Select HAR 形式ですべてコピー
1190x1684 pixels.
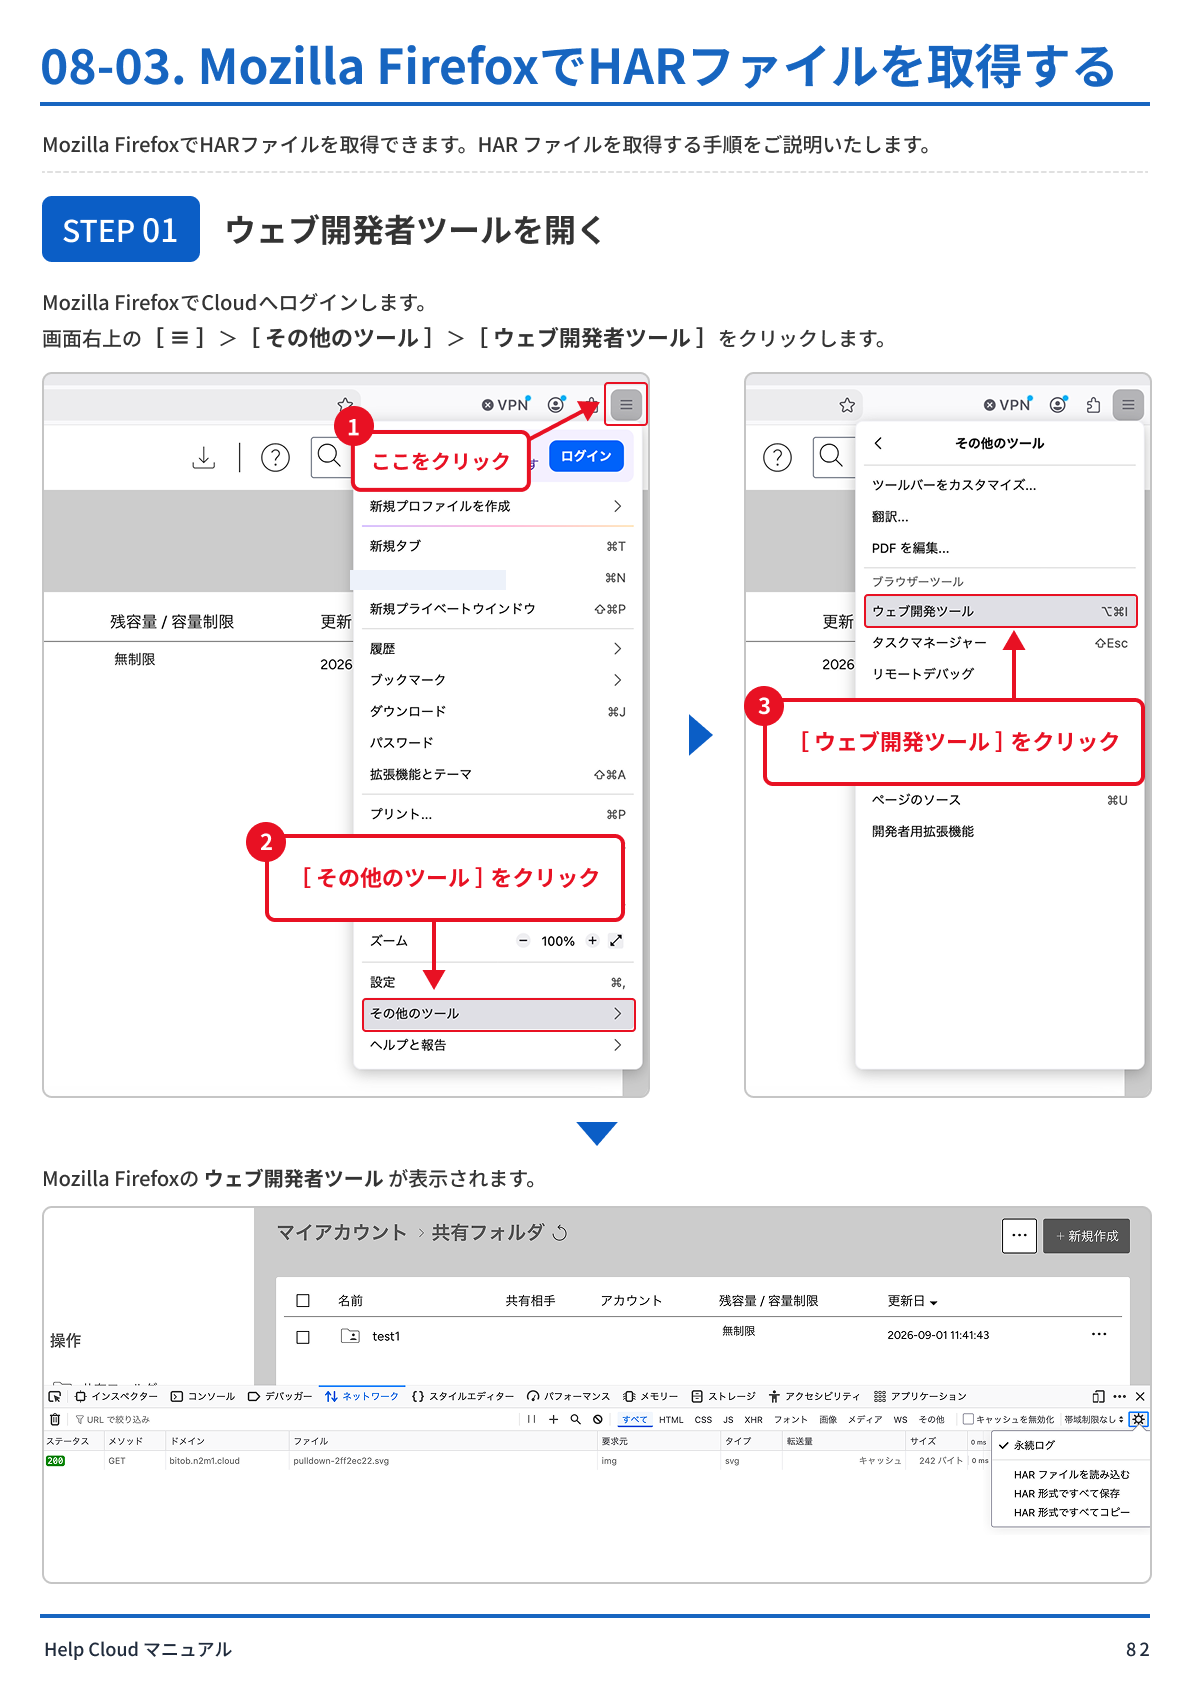tap(1071, 1512)
